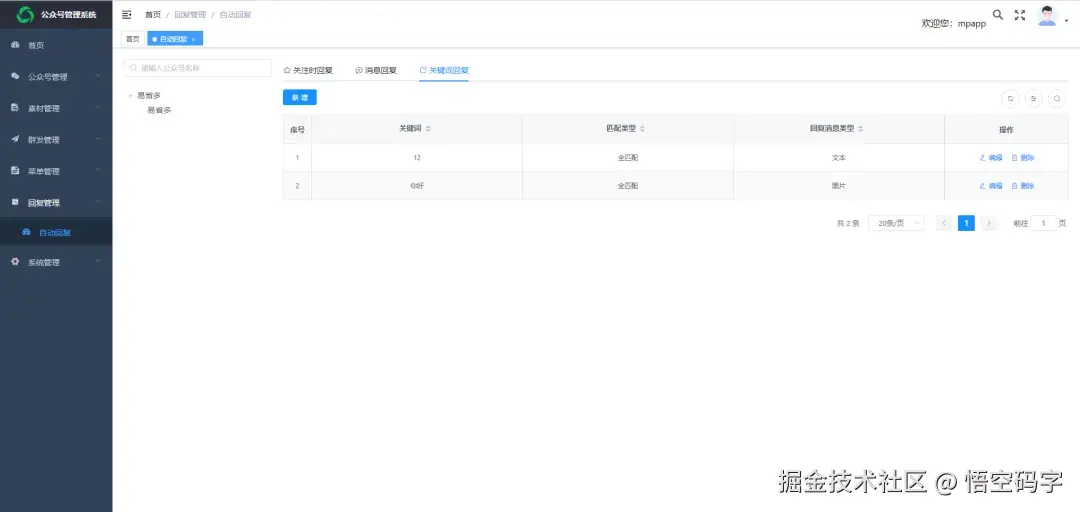Open user dropdown caret beside avatar

coord(1067,21)
